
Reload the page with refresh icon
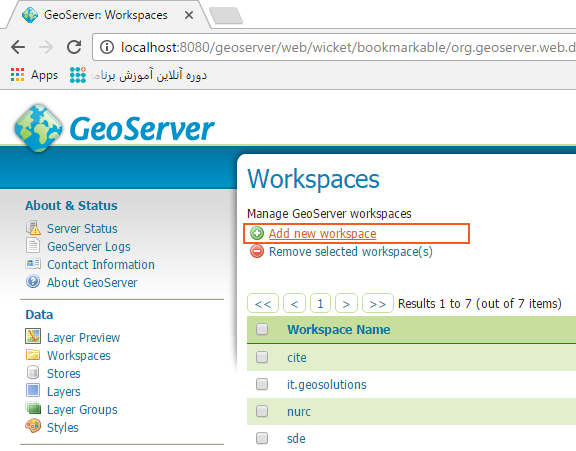point(74,47)
